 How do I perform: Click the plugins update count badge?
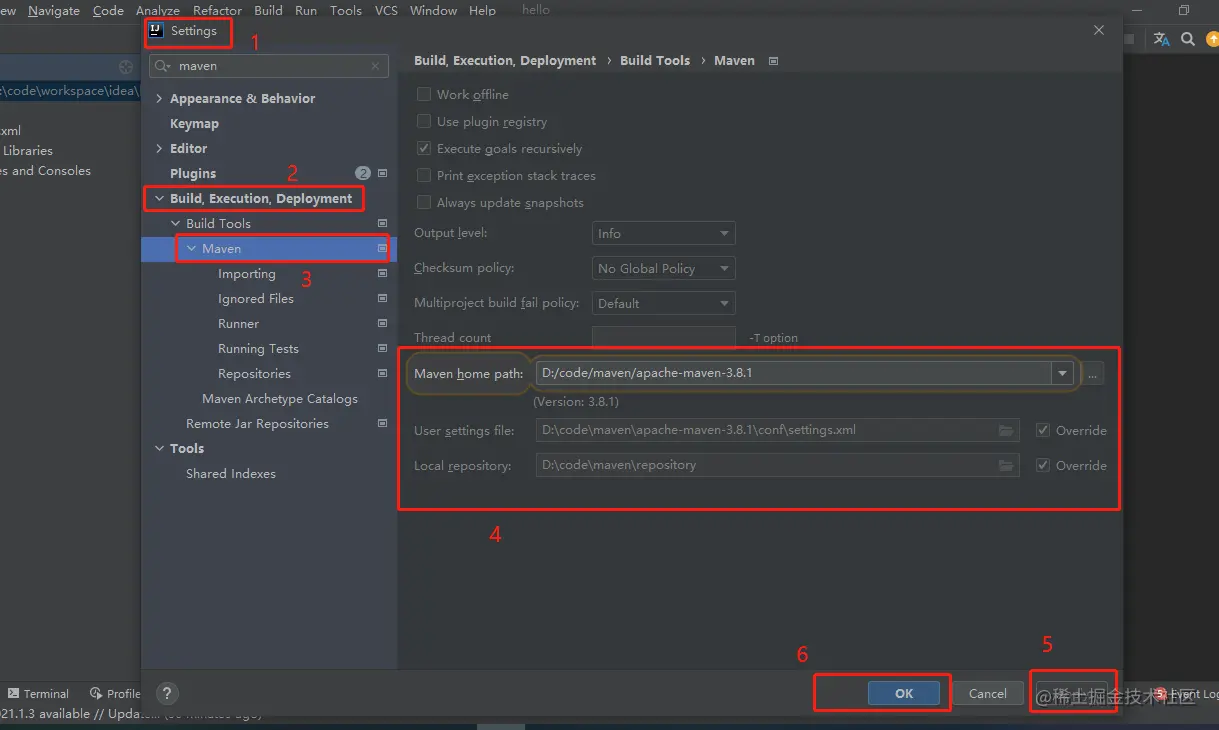click(363, 173)
